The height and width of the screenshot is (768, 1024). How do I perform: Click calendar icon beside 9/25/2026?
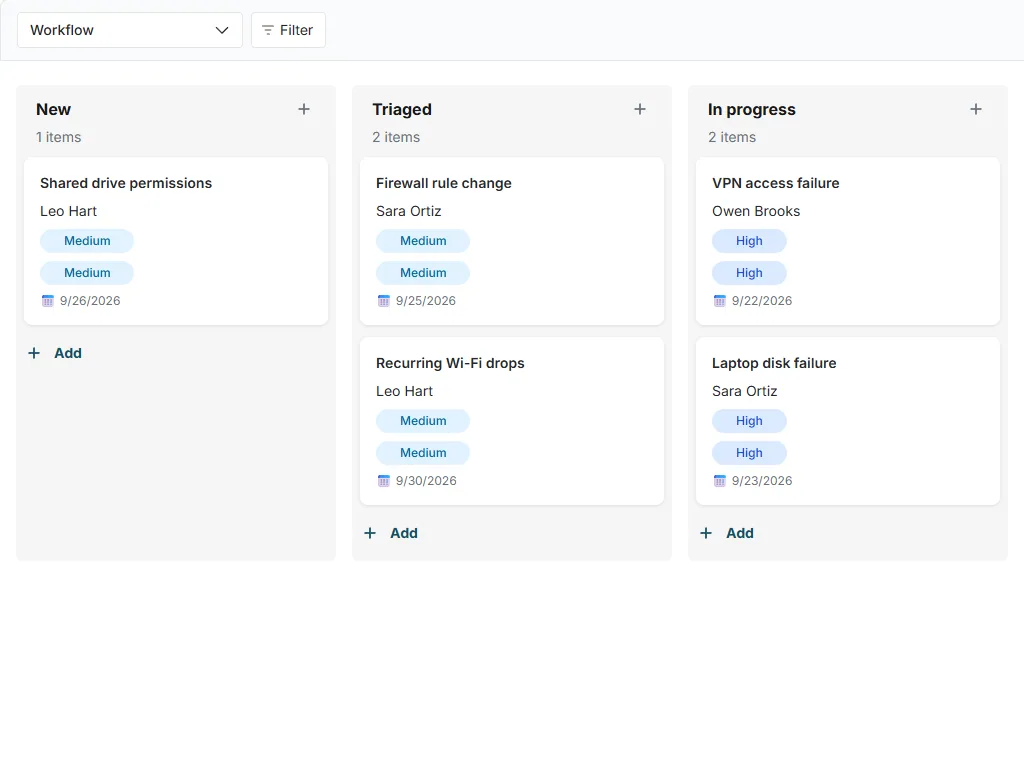point(383,301)
